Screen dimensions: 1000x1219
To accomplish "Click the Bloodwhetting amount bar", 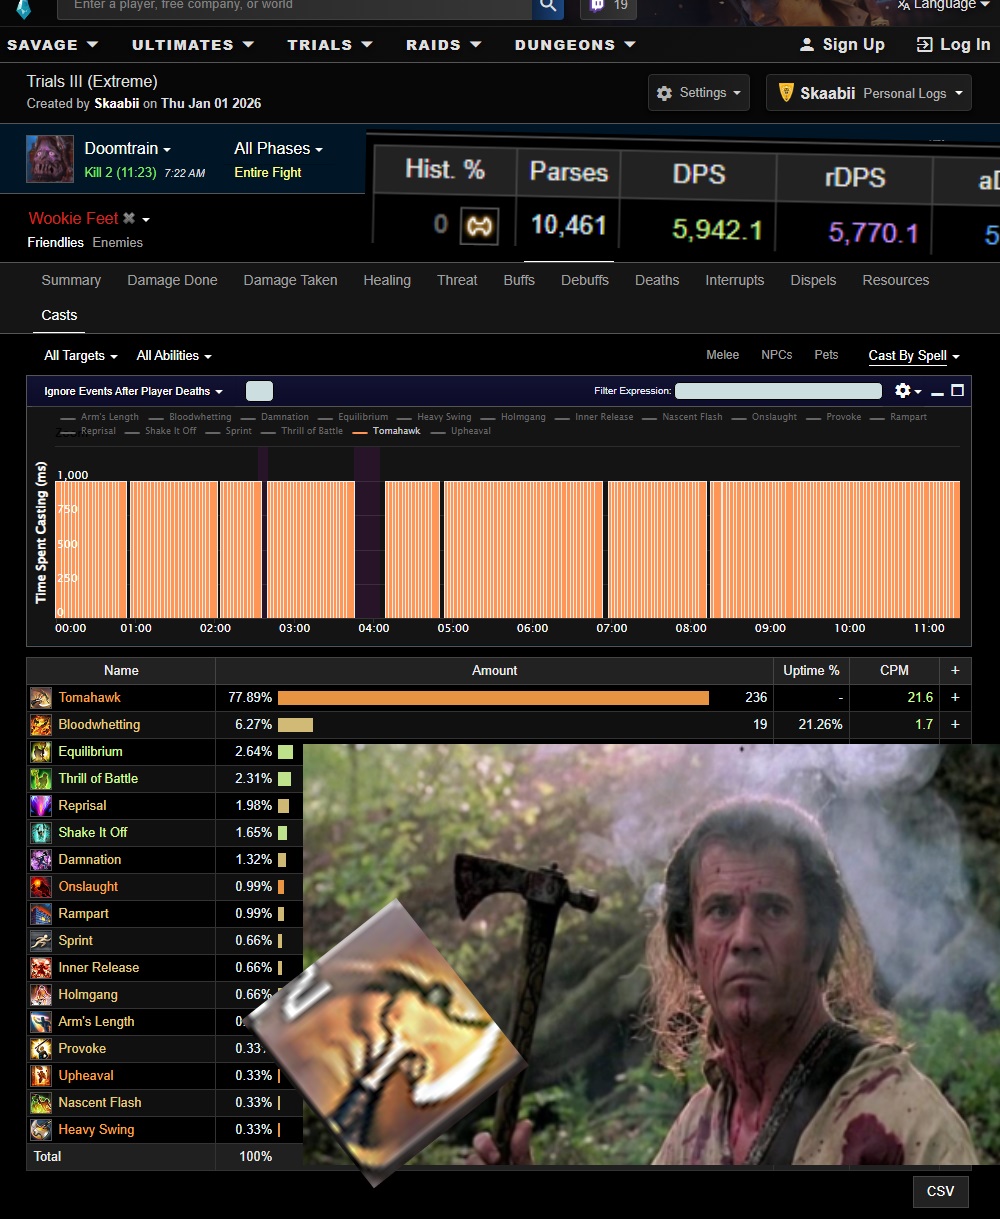I will tap(295, 725).
